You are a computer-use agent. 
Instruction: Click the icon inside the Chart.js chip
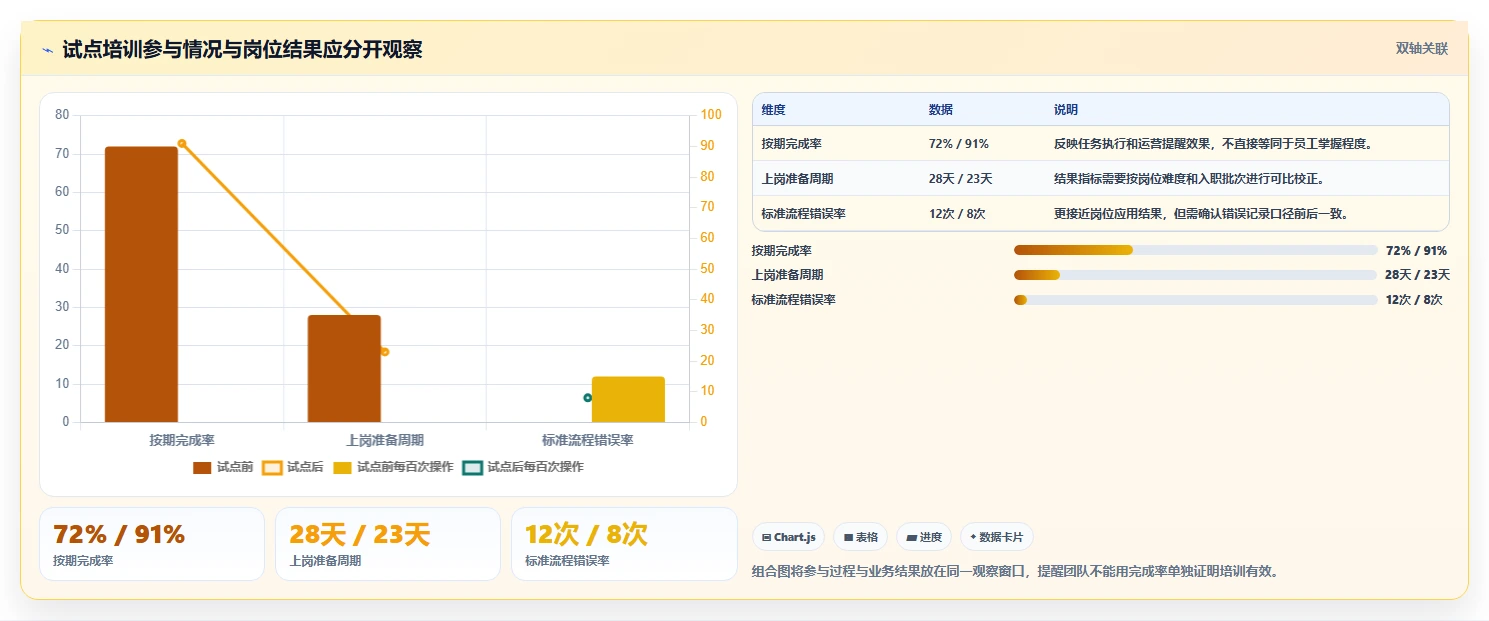[766, 537]
